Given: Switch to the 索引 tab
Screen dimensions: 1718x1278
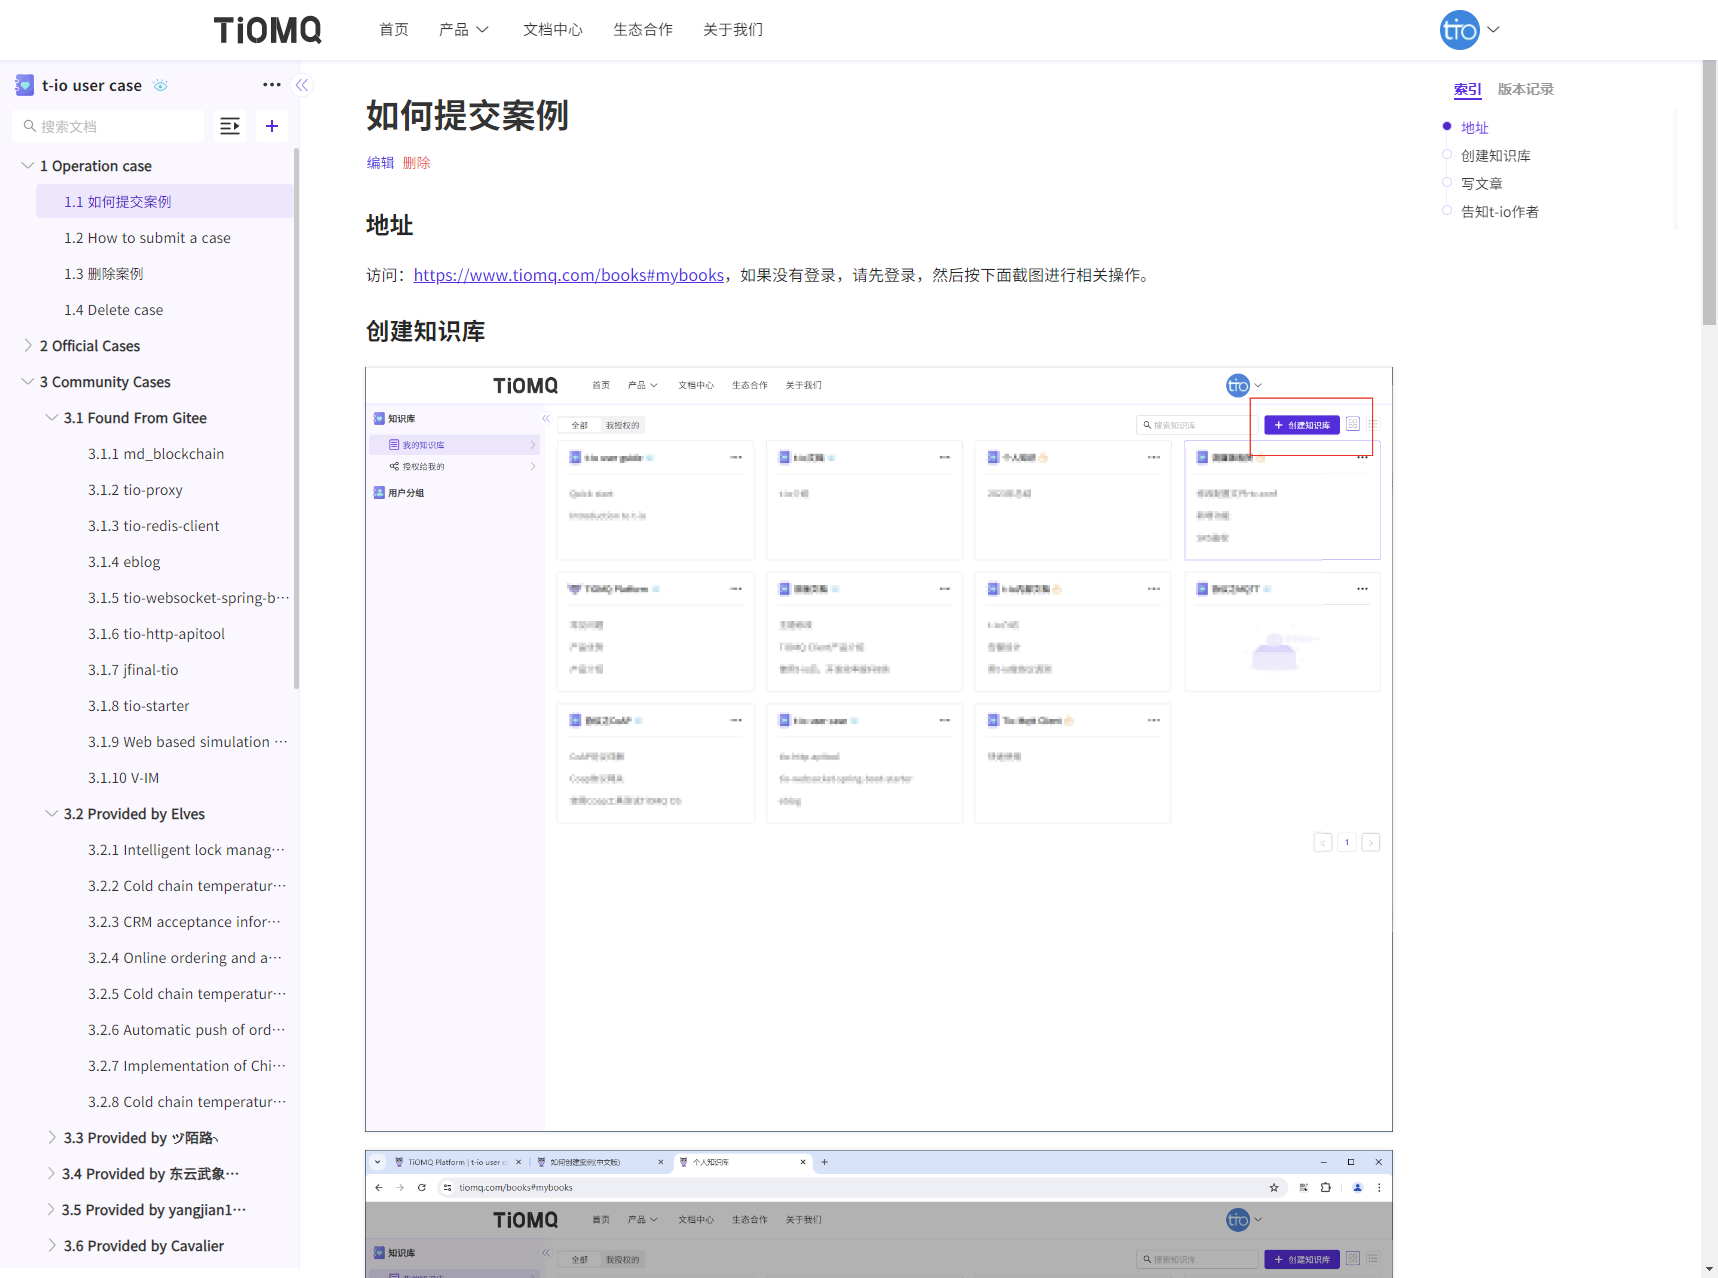Looking at the screenshot, I should pyautogui.click(x=1468, y=89).
